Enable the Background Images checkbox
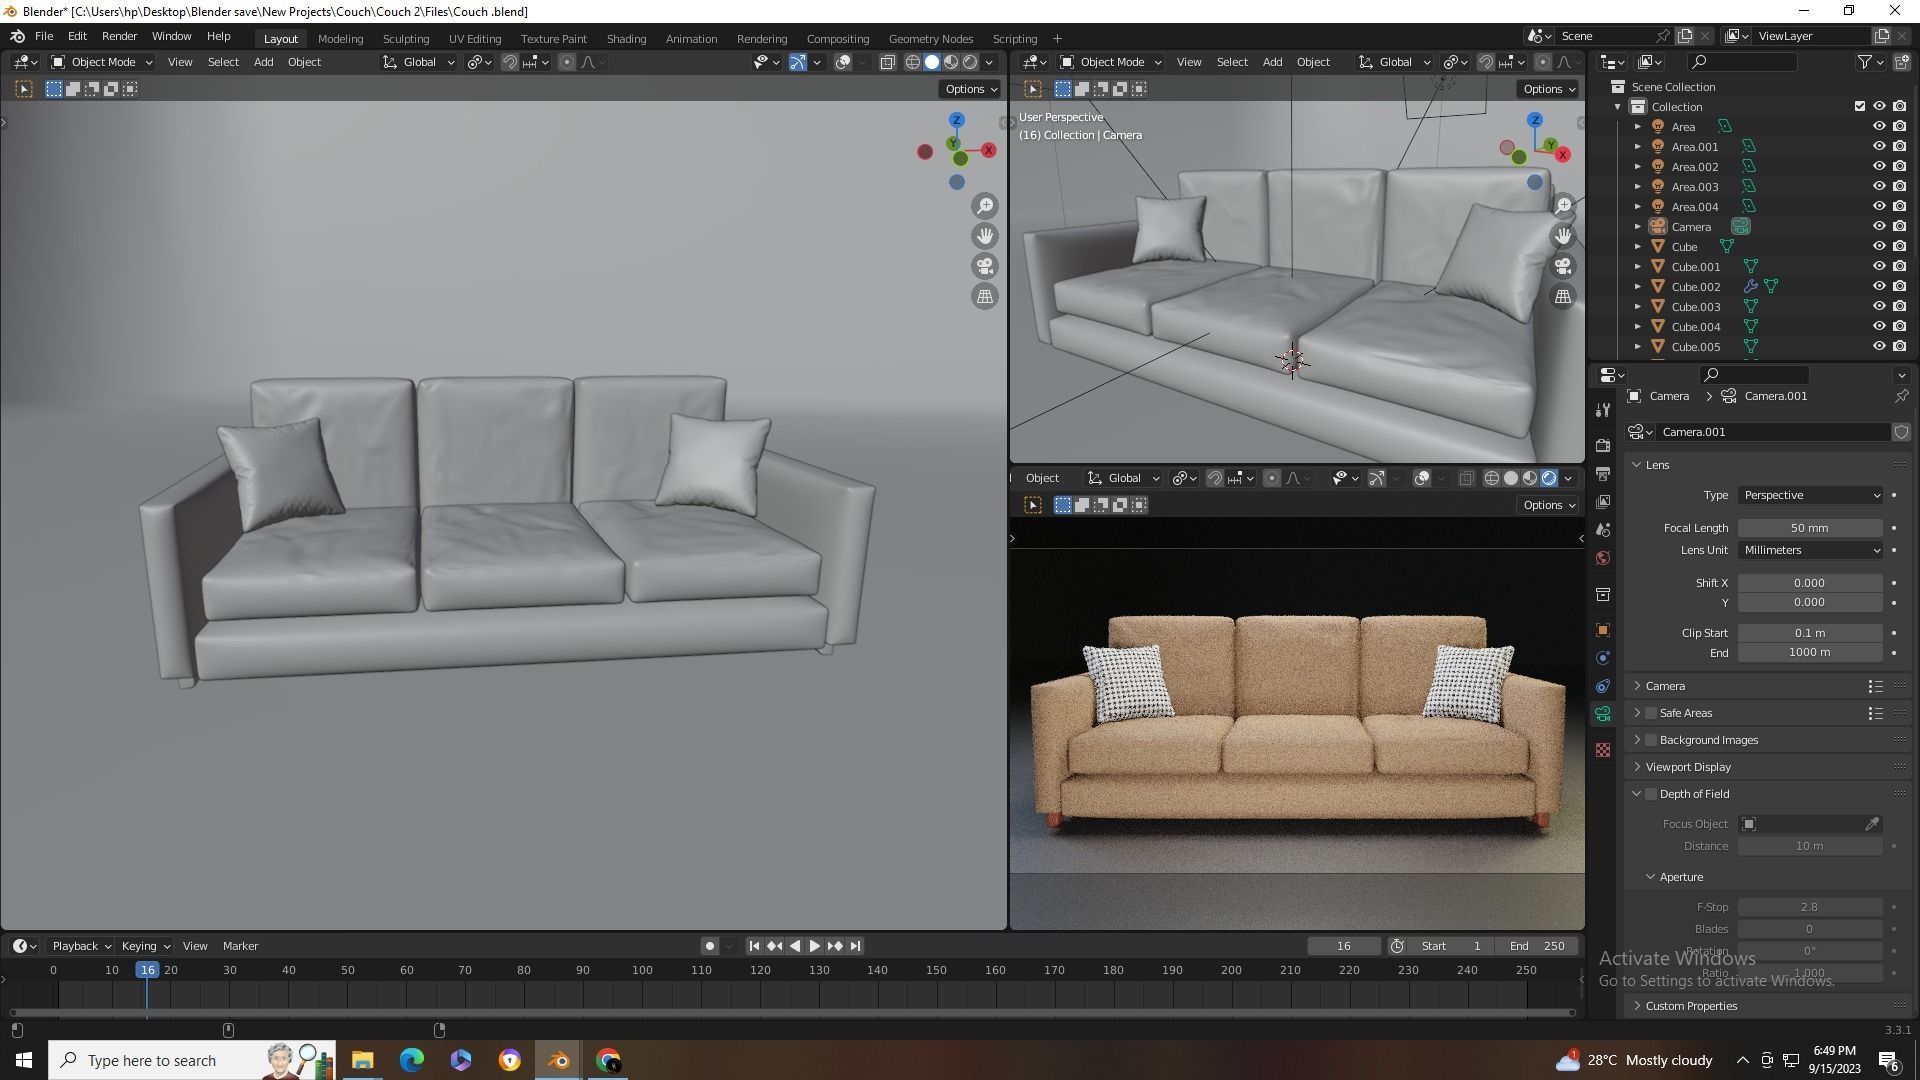The height and width of the screenshot is (1080, 1920). (x=1651, y=740)
